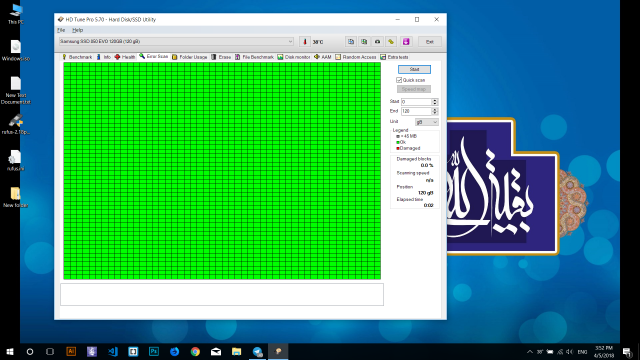Open the File menu
Viewport: 640px width, 360px height.
(x=61, y=30)
